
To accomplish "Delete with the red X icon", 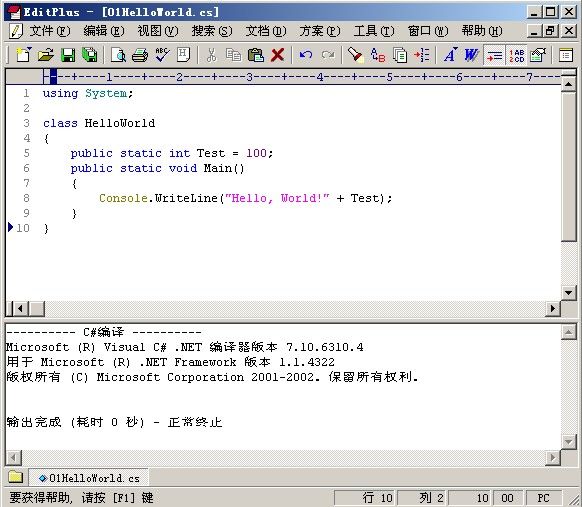I will point(277,55).
